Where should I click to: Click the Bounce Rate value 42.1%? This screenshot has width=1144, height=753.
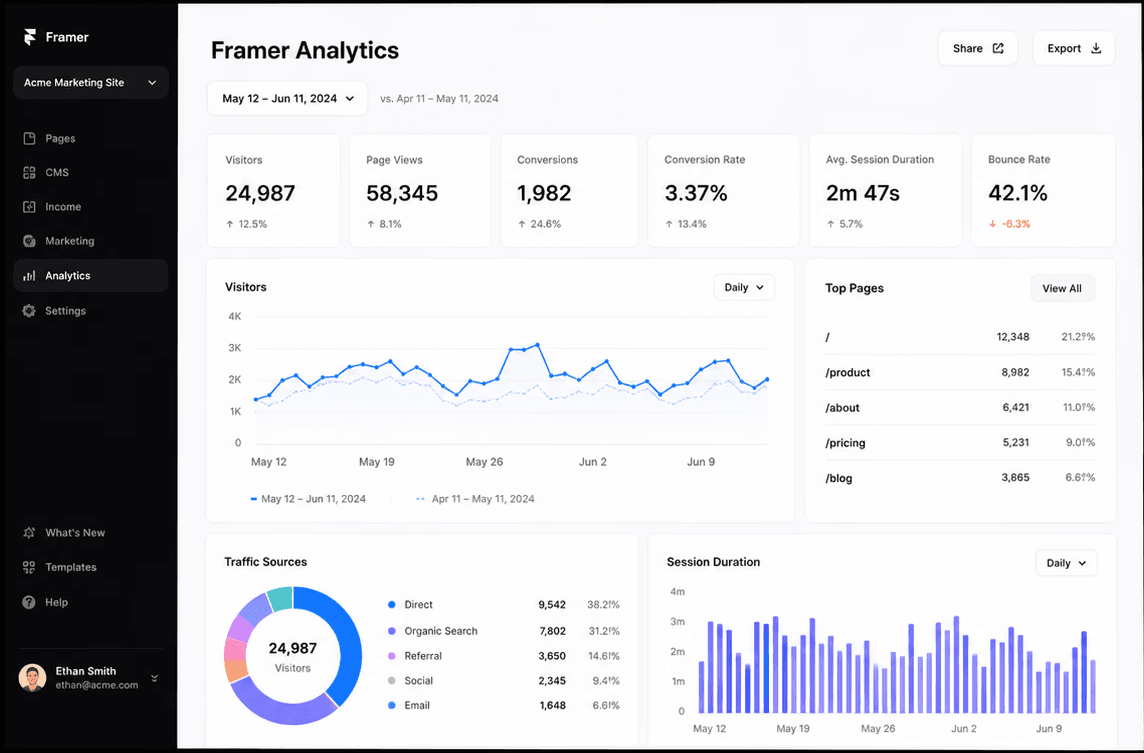click(1018, 193)
